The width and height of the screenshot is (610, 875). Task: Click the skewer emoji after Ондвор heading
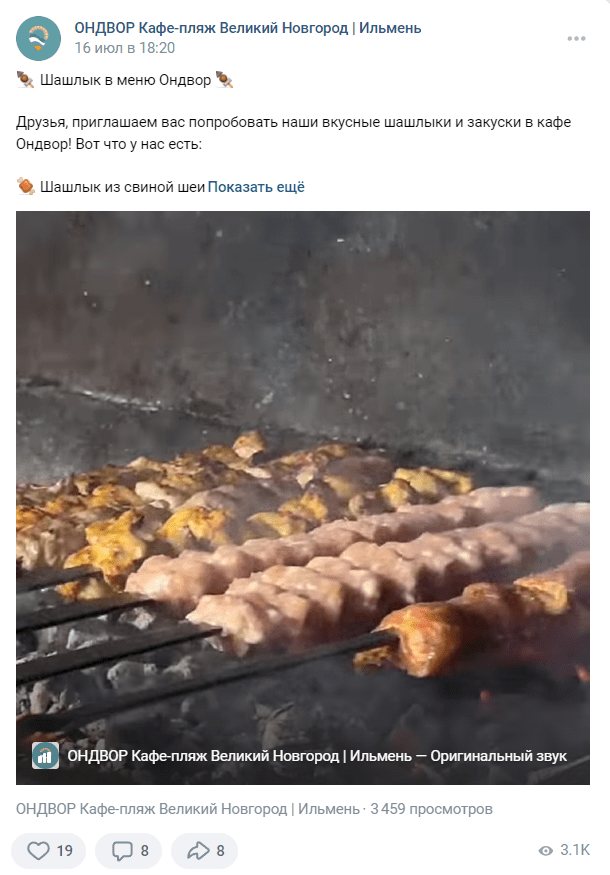[224, 80]
